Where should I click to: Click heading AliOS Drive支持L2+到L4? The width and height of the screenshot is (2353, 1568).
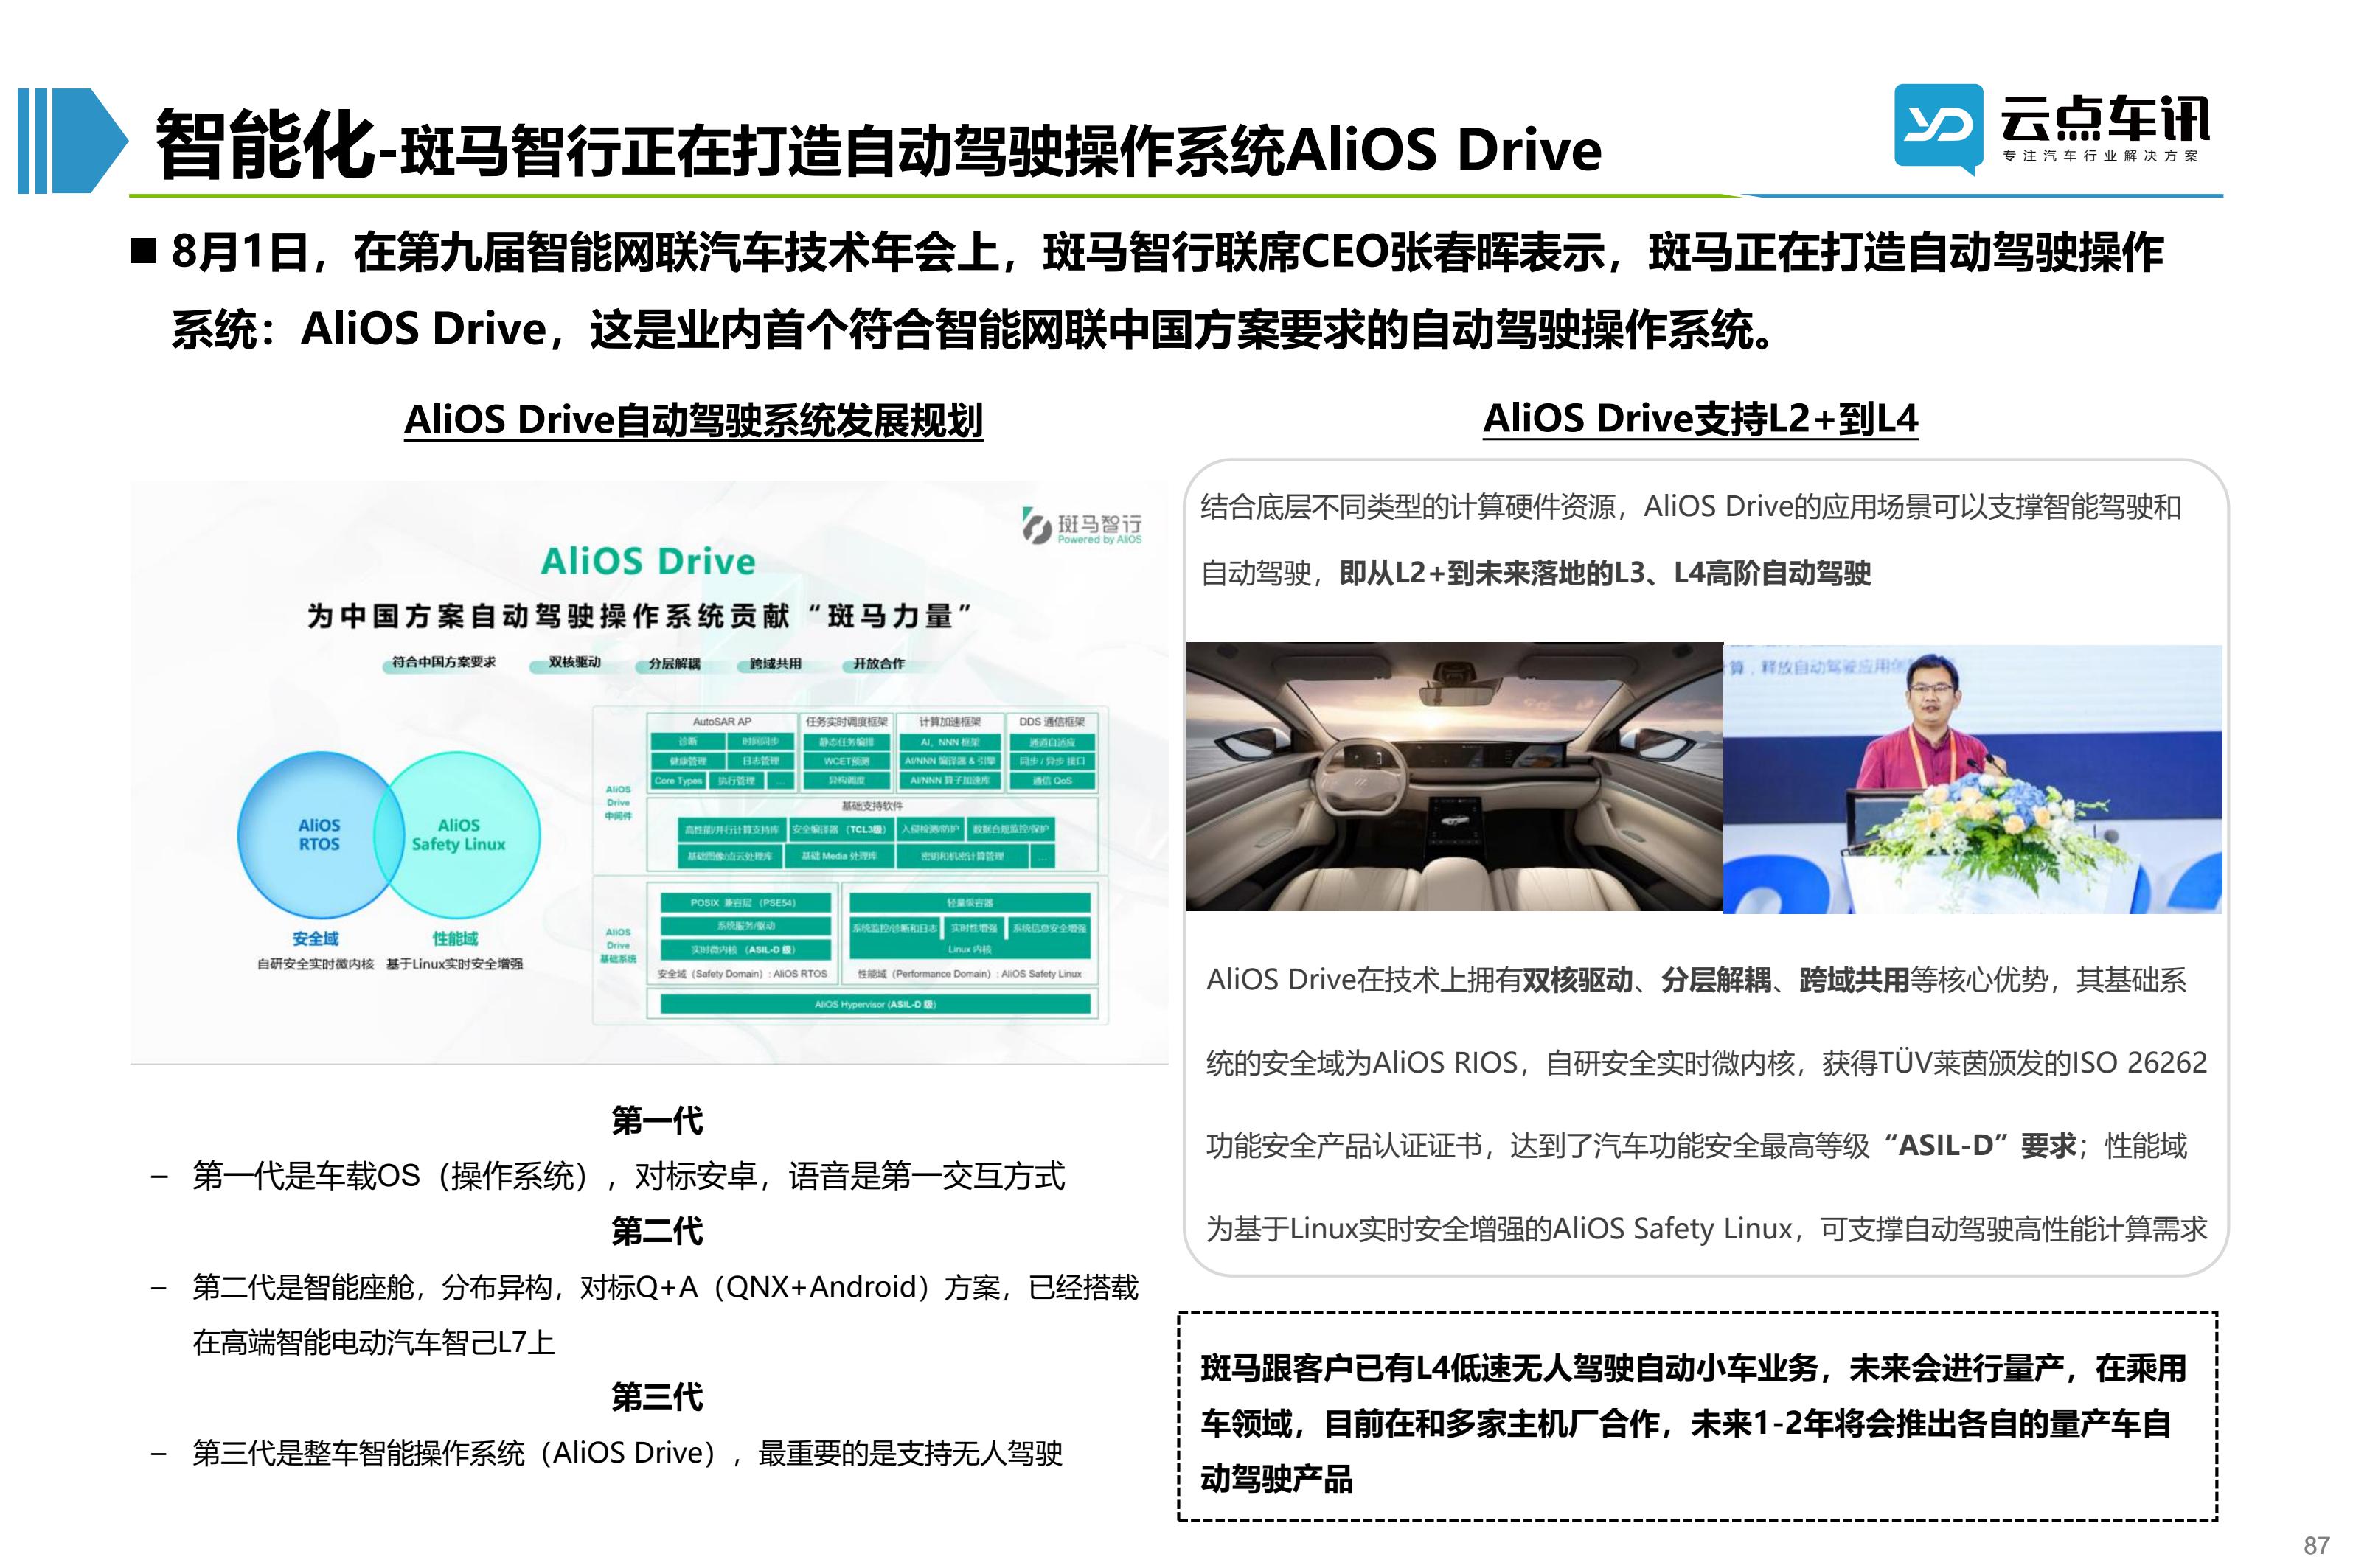pyautogui.click(x=1700, y=418)
